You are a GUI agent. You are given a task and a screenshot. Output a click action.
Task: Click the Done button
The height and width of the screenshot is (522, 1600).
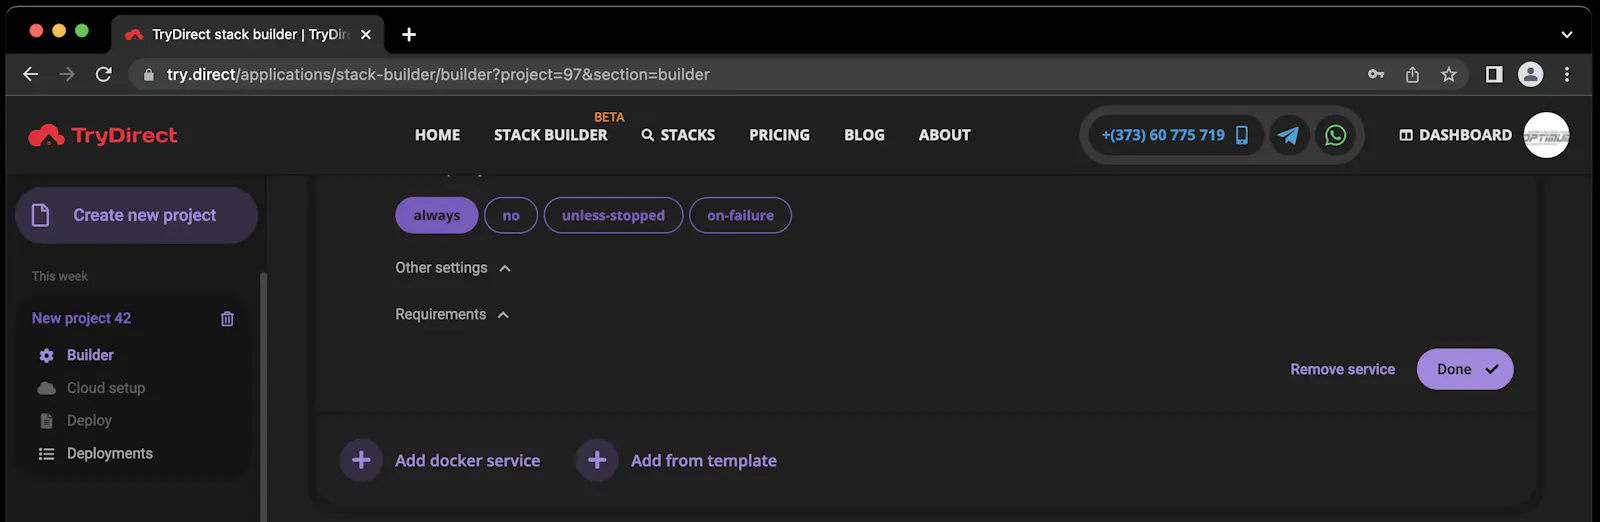(1465, 369)
